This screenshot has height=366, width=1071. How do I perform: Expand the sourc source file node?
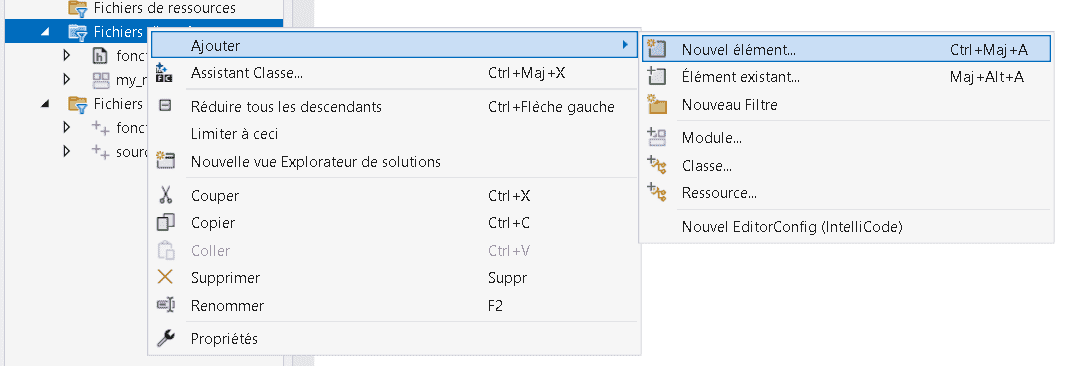click(66, 152)
